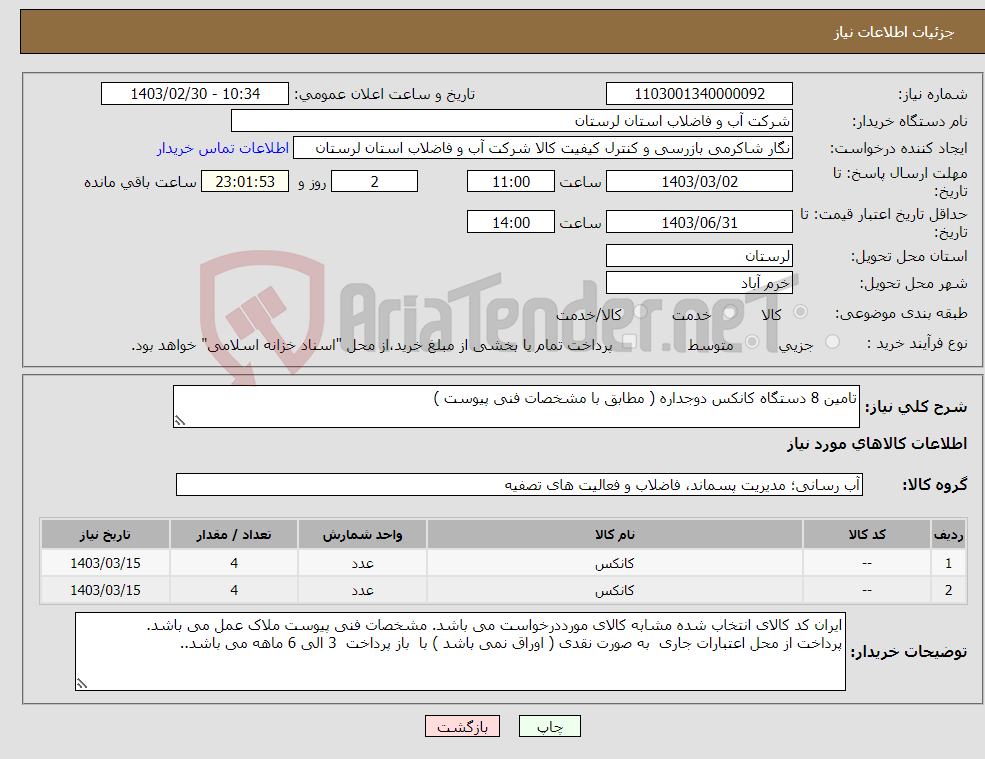Viewport: 985px width, 759px height.
Task: Click the unit عدد in row 2
Action: (x=362, y=591)
